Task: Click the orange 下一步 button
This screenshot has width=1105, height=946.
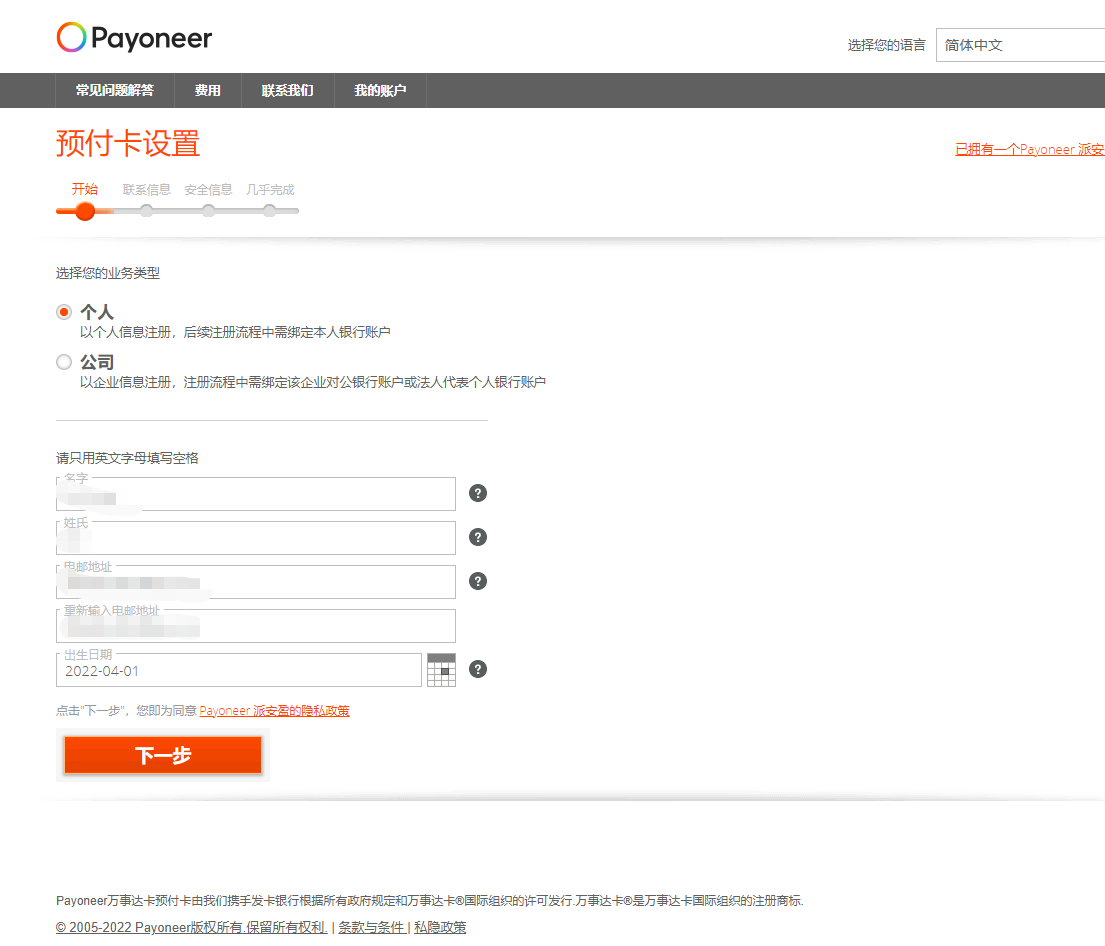Action: [x=163, y=756]
